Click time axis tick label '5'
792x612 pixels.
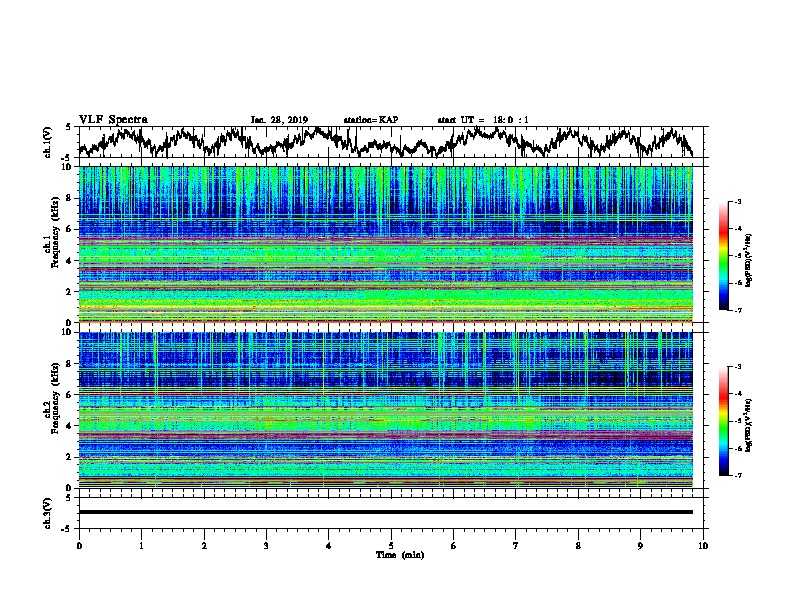[391, 546]
